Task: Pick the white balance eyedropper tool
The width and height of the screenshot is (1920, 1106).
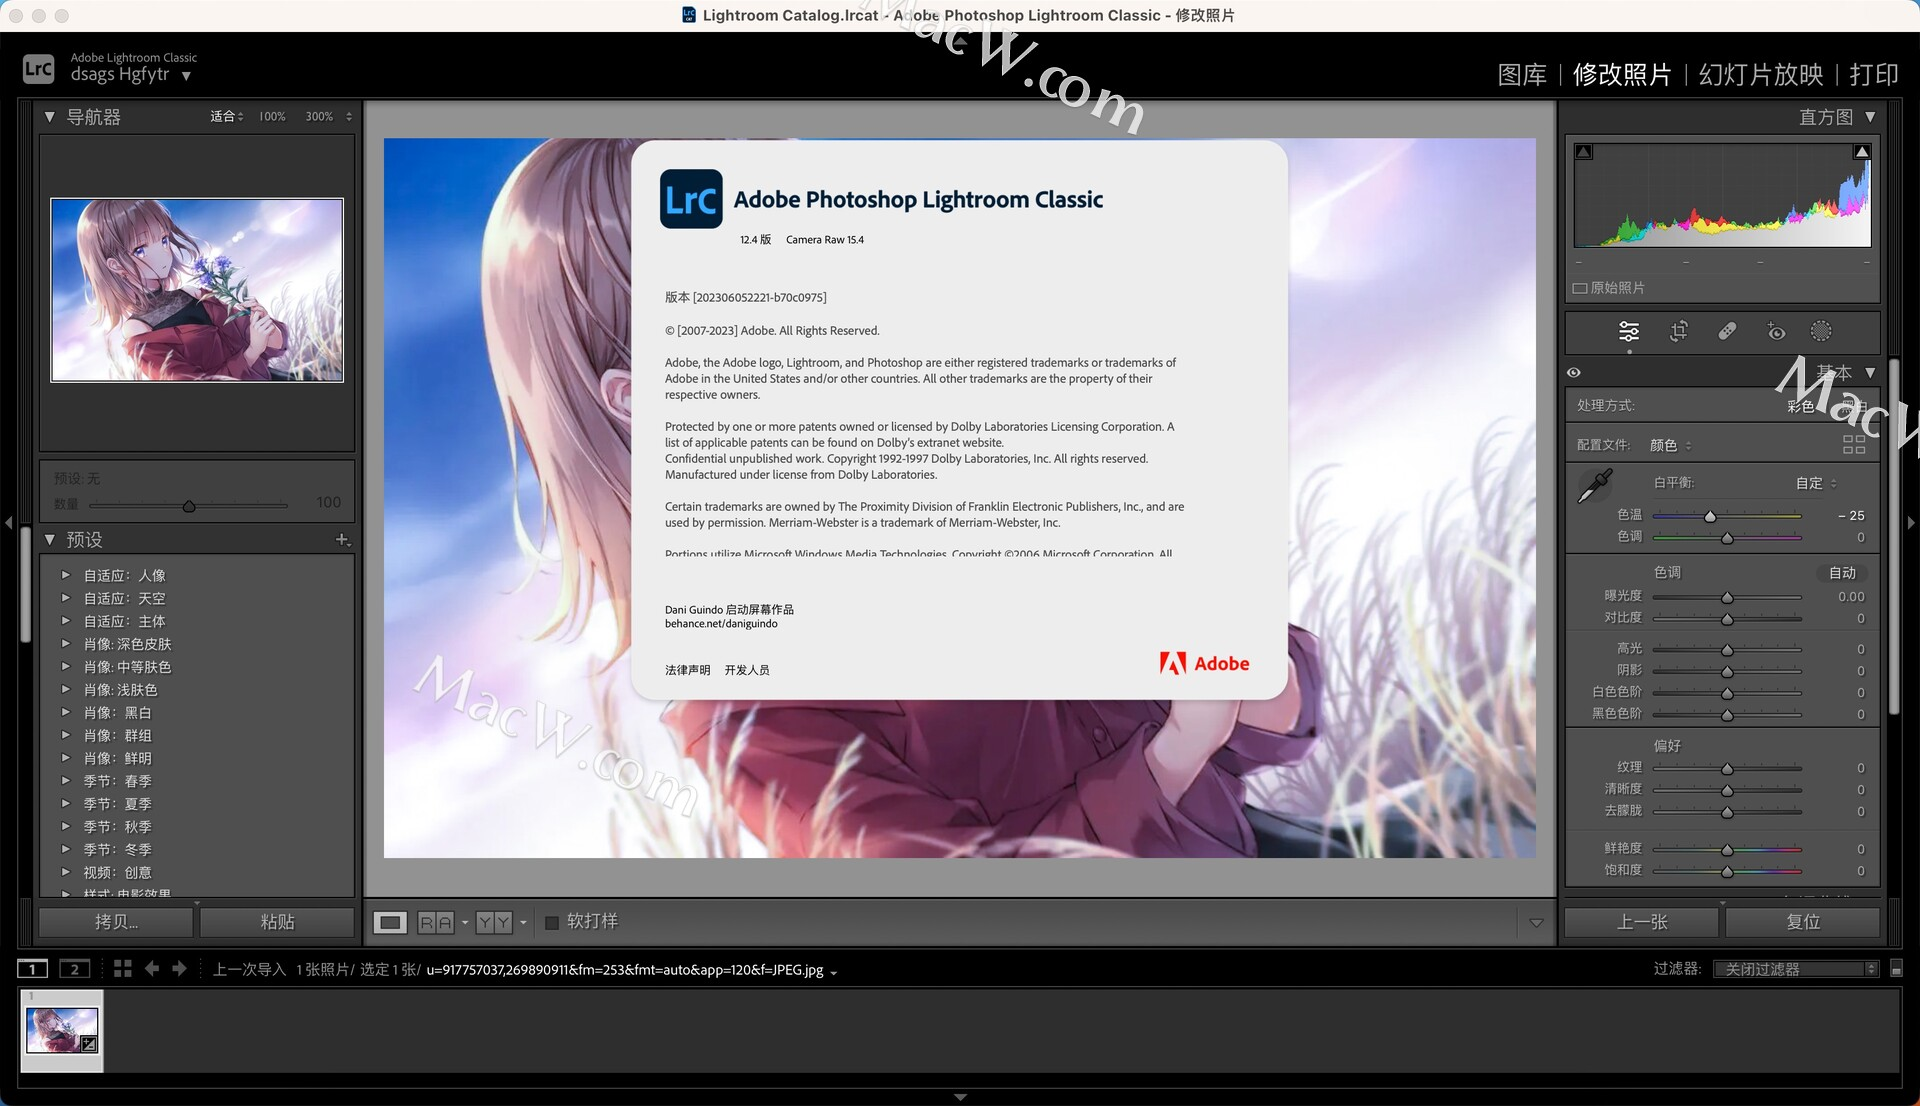Action: click(1594, 486)
